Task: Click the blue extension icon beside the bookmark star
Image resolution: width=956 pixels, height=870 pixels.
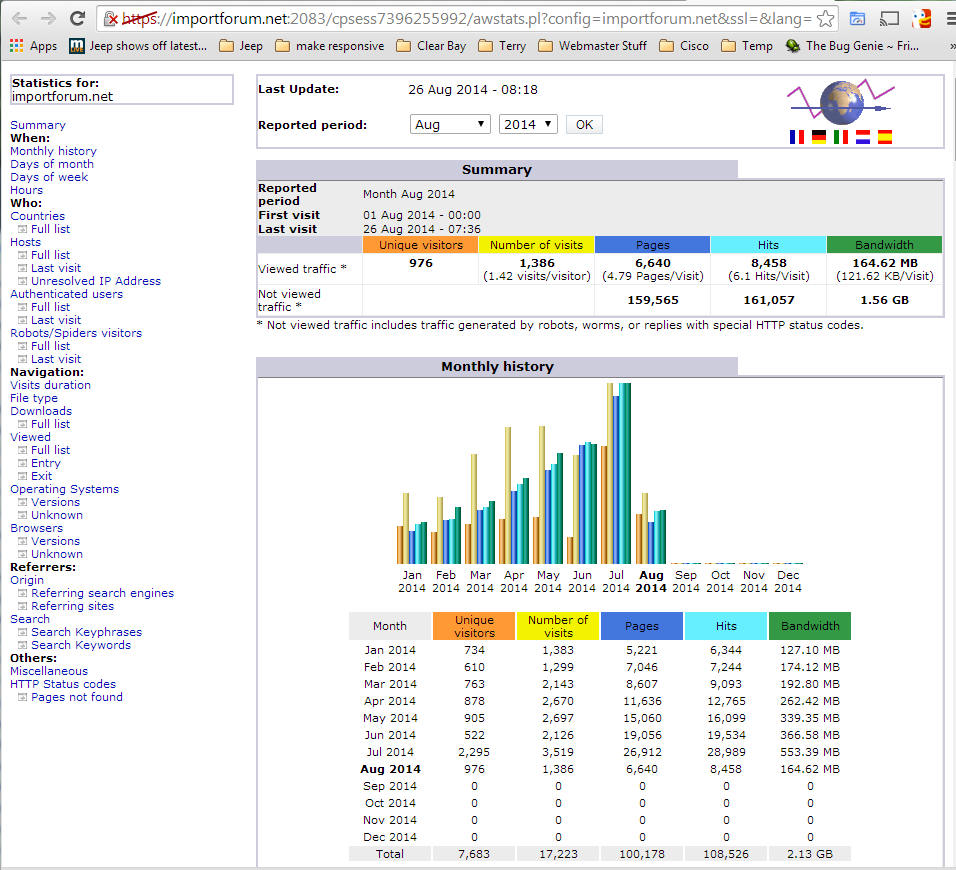Action: 857,19
